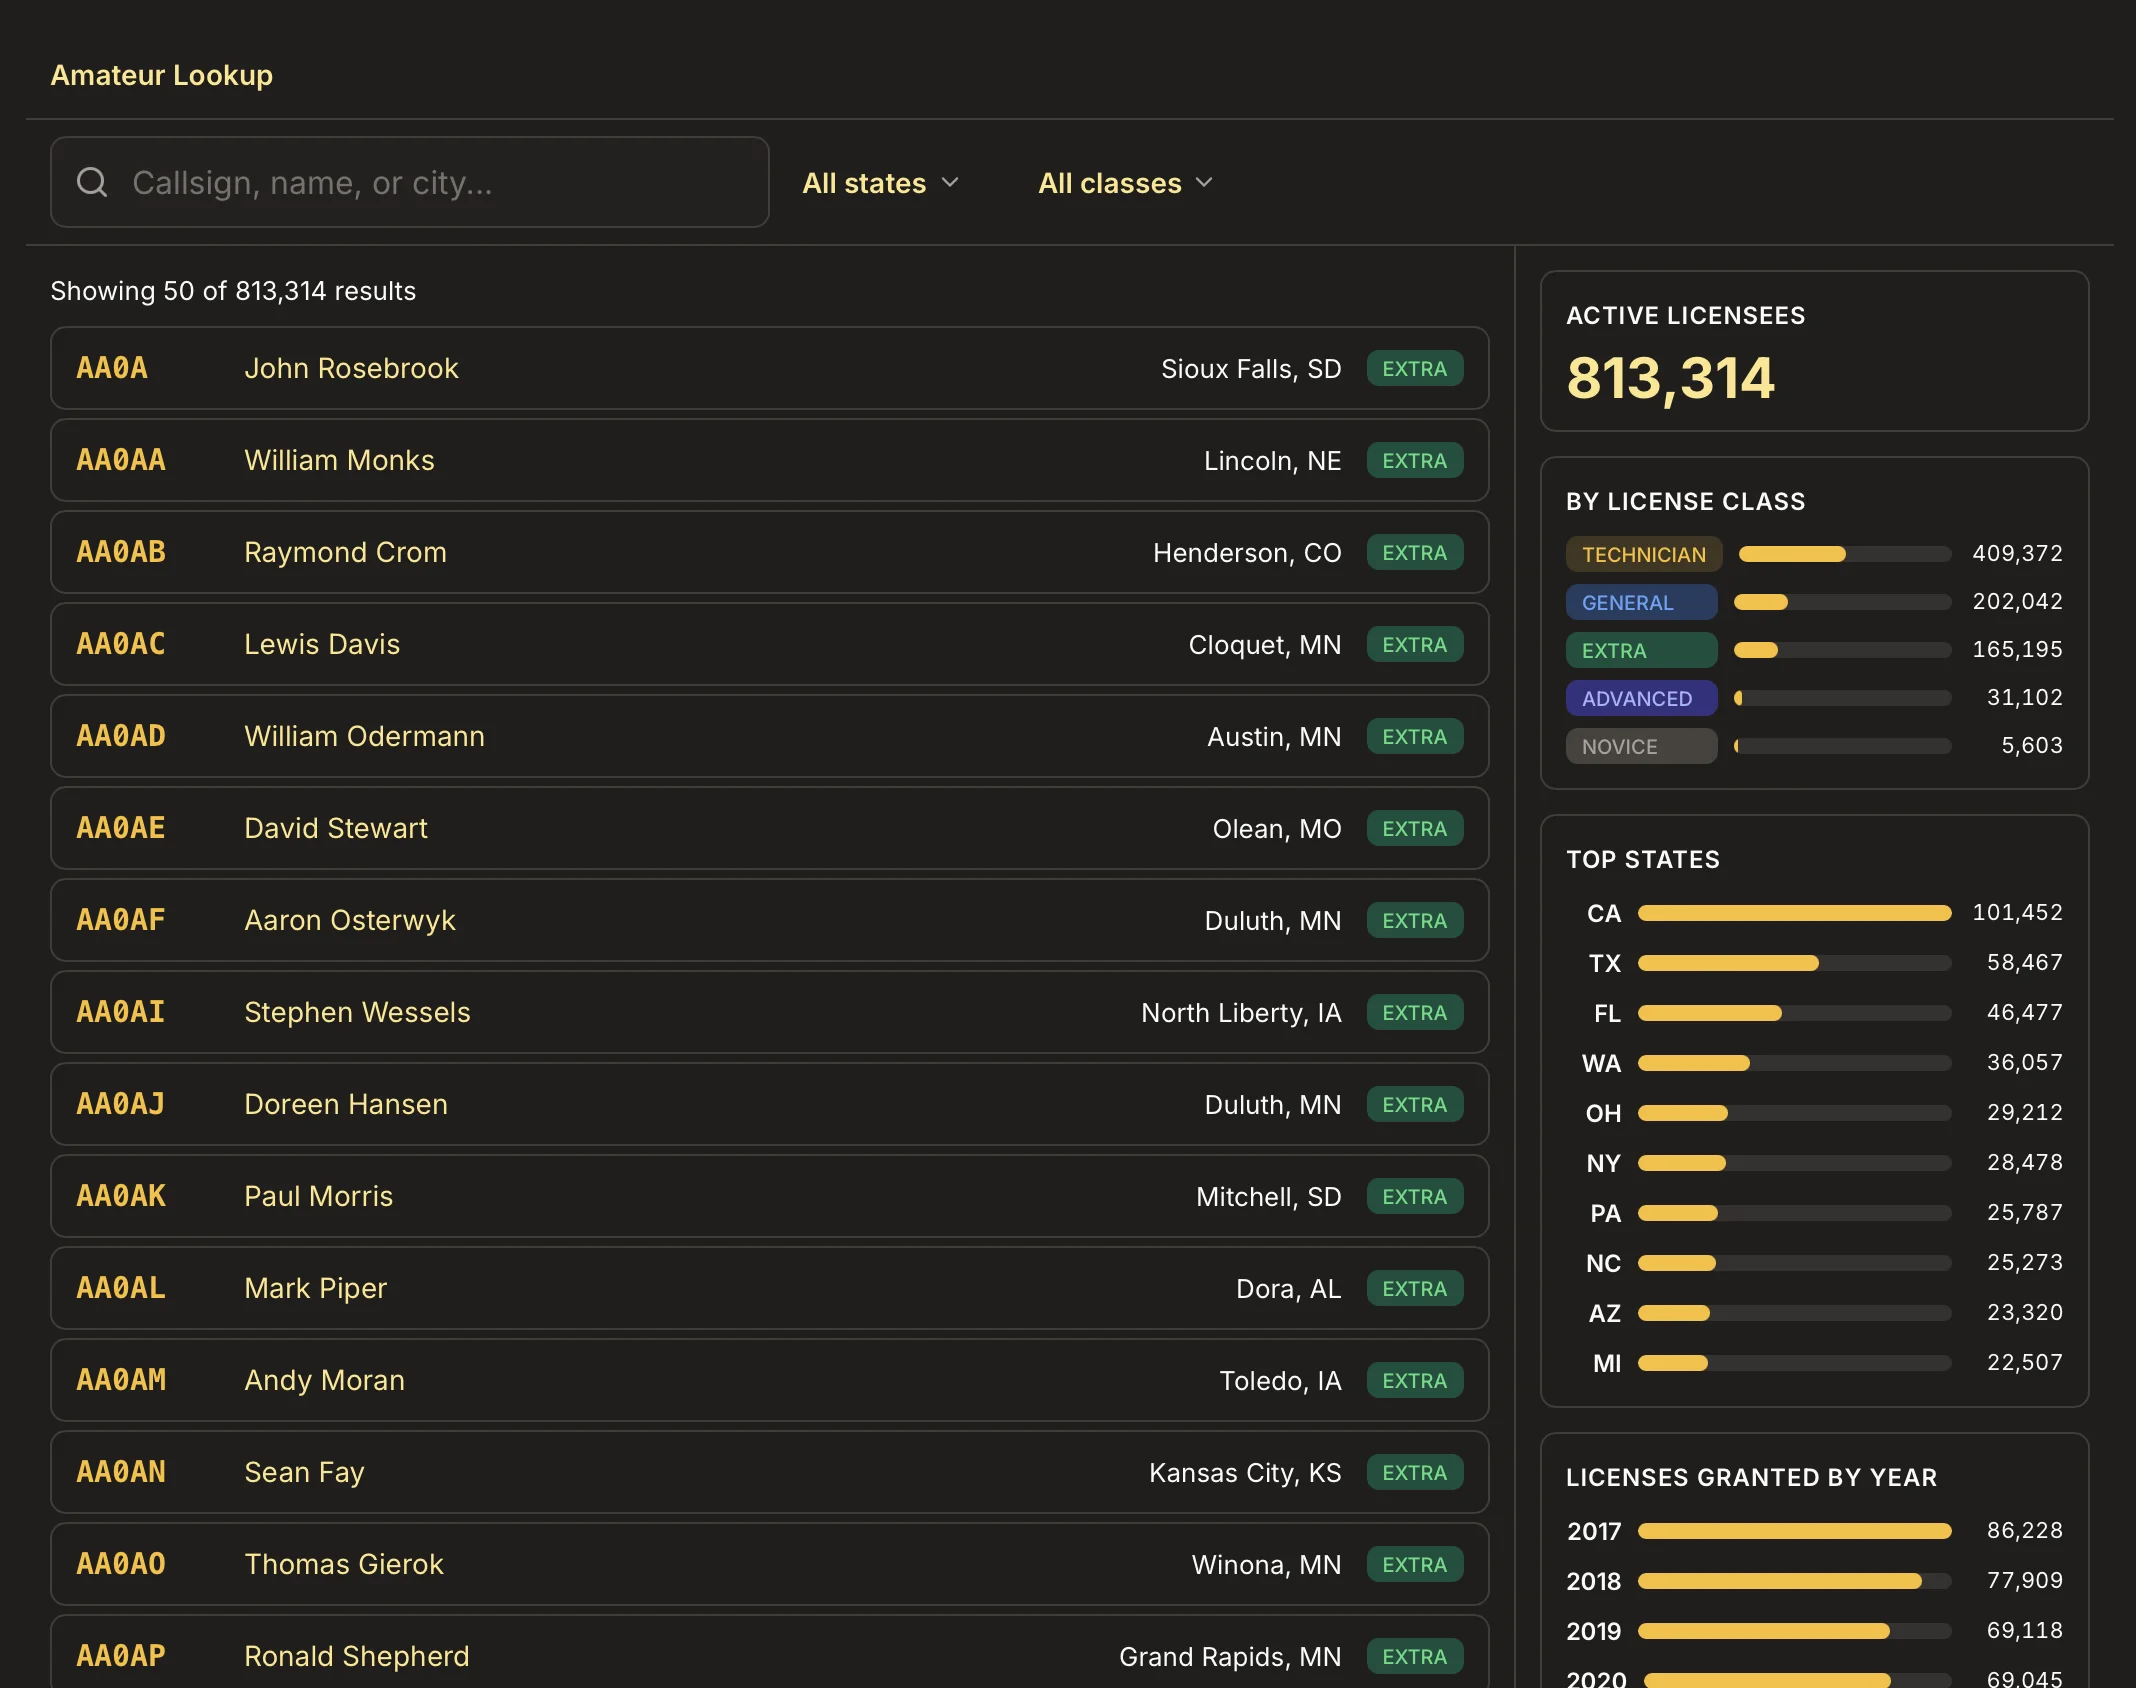Focus the callsign, name, or city search field
The height and width of the screenshot is (1688, 2136).
click(410, 182)
